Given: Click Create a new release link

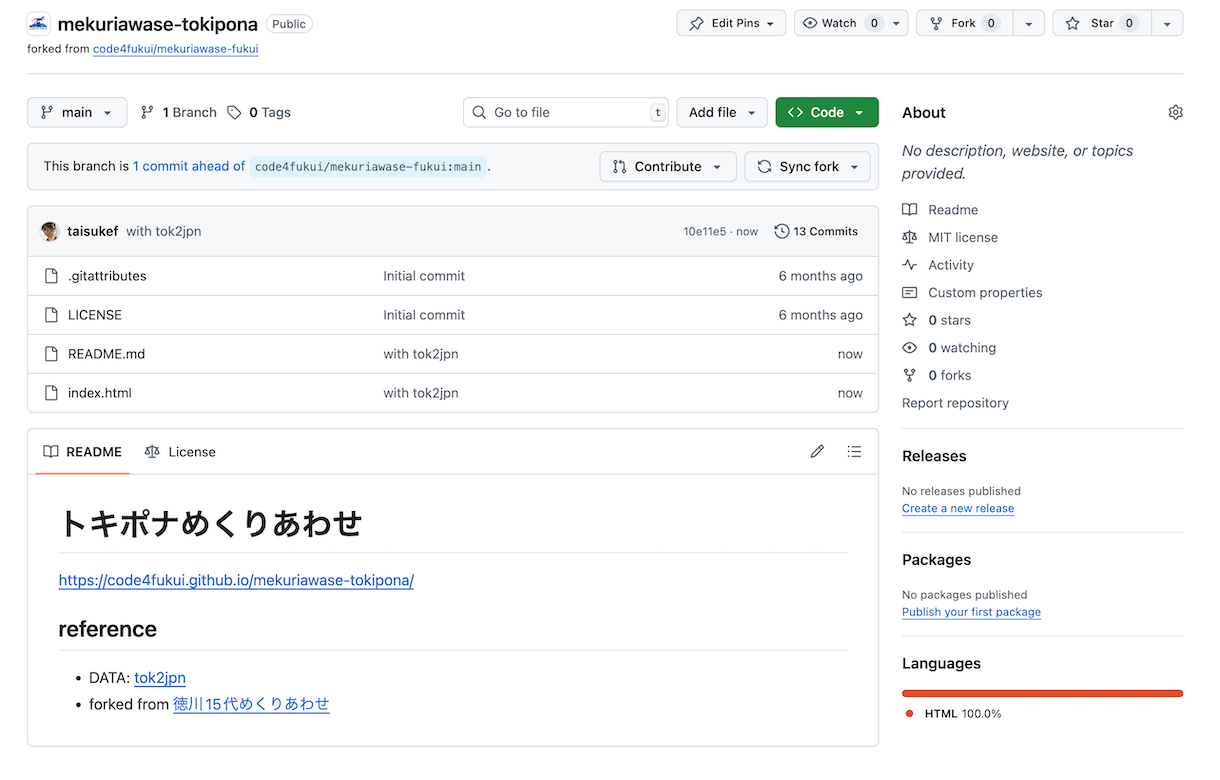Looking at the screenshot, I should (x=958, y=509).
